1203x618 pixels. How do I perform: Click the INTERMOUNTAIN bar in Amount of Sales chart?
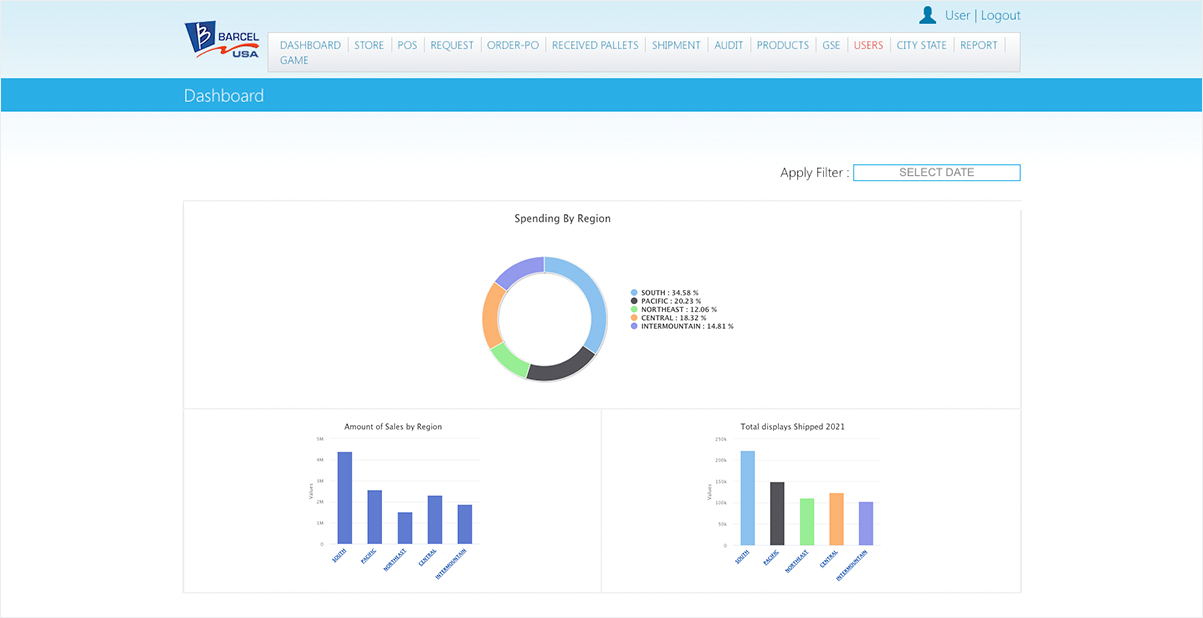465,525
